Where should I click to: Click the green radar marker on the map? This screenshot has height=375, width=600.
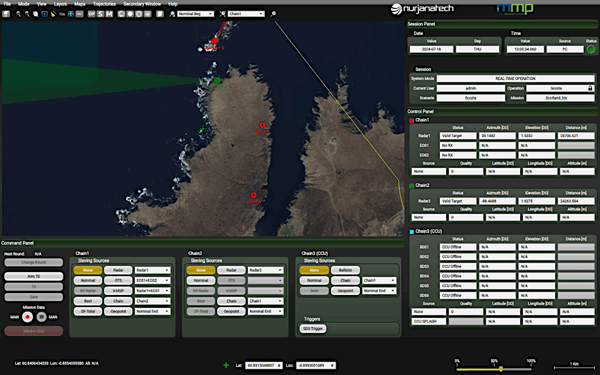coord(217,80)
